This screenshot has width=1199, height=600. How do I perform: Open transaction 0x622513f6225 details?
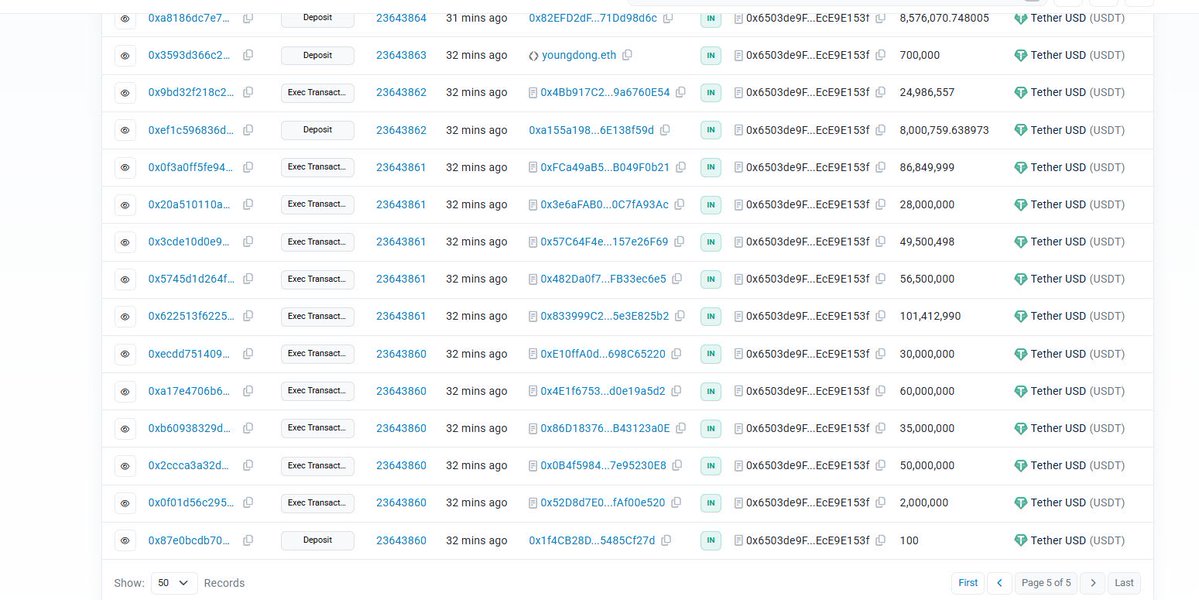click(x=191, y=316)
